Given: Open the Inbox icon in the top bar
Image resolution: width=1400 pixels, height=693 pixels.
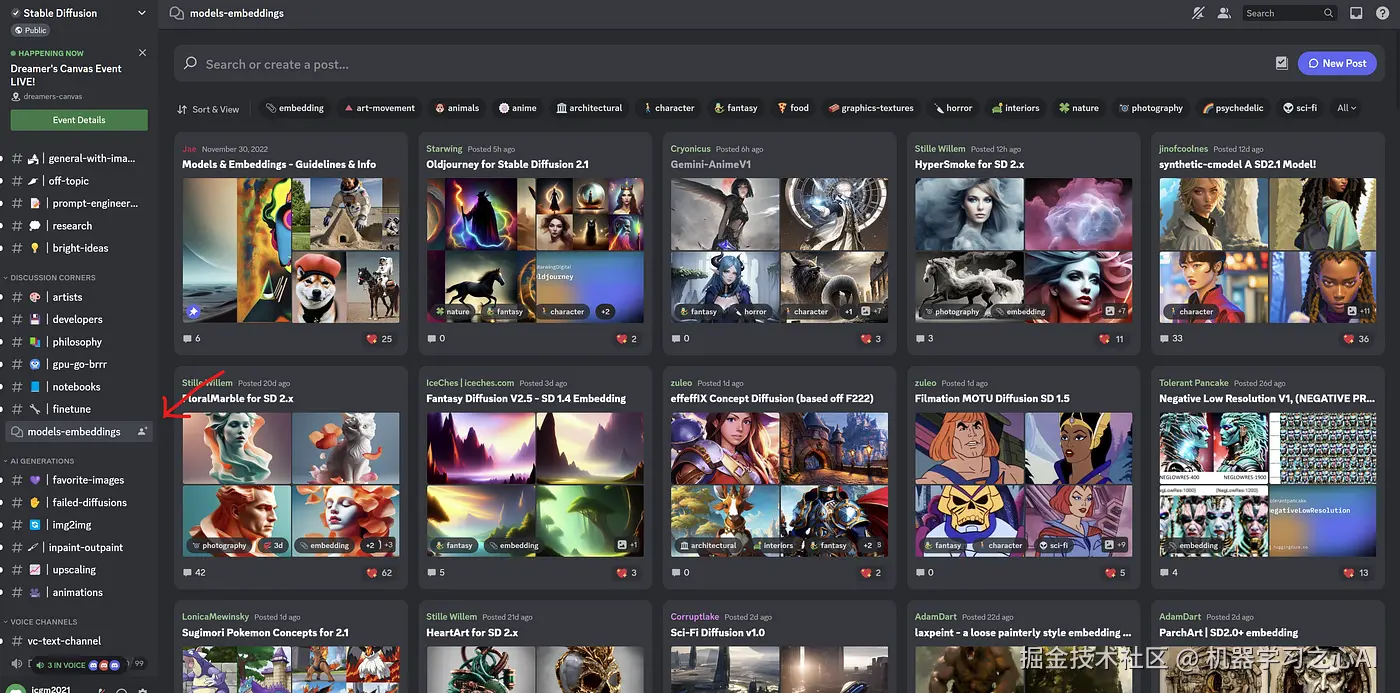Looking at the screenshot, I should point(1356,12).
